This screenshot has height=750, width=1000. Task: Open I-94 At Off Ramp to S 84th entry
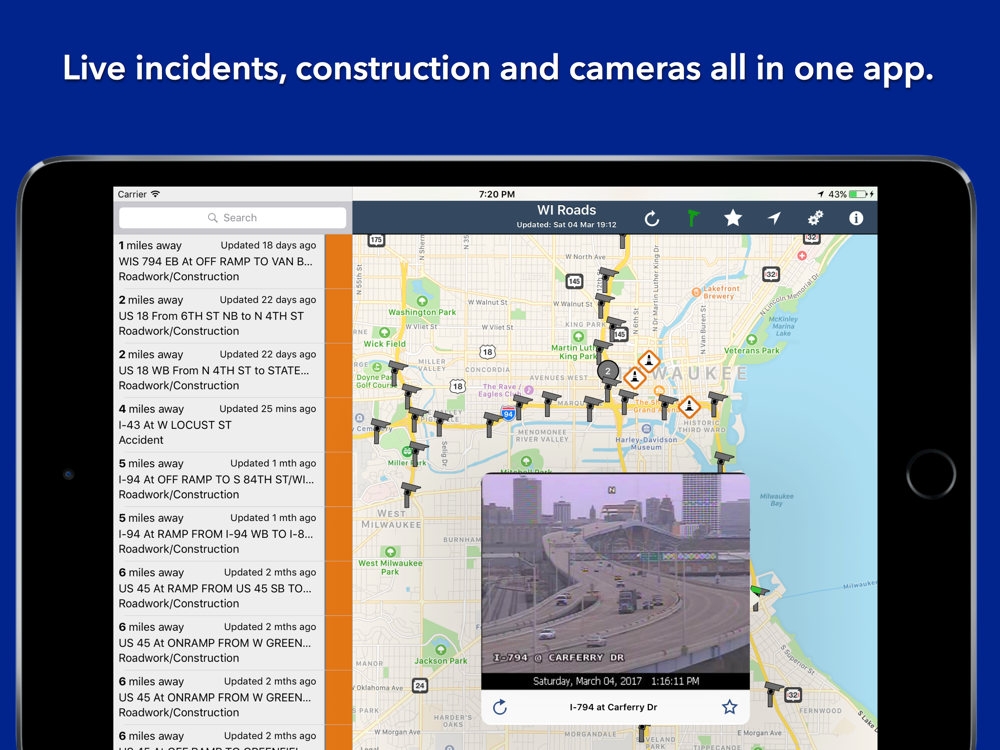(x=218, y=479)
